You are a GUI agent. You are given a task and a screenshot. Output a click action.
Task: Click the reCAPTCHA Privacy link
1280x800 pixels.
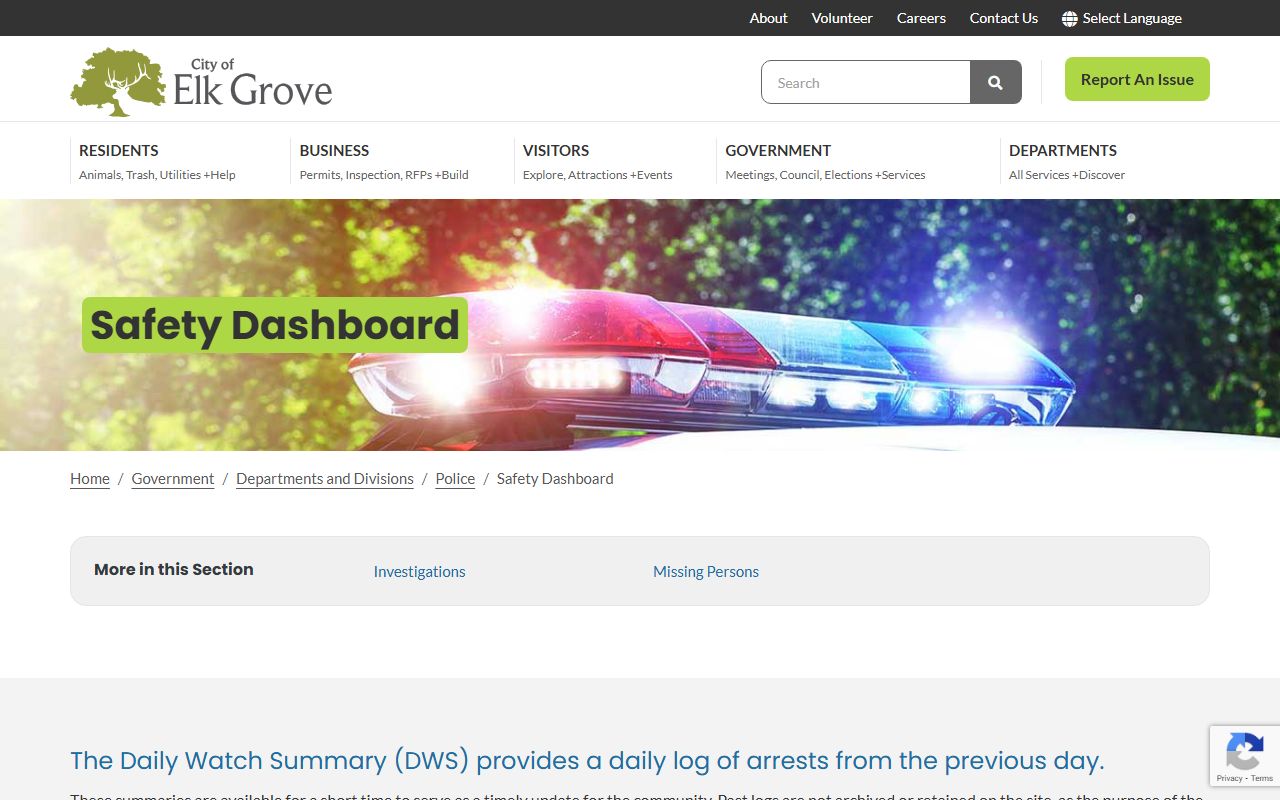(1229, 778)
